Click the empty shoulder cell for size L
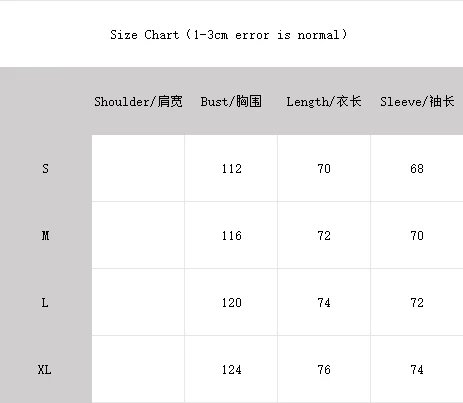The image size is (463, 403). pos(138,302)
